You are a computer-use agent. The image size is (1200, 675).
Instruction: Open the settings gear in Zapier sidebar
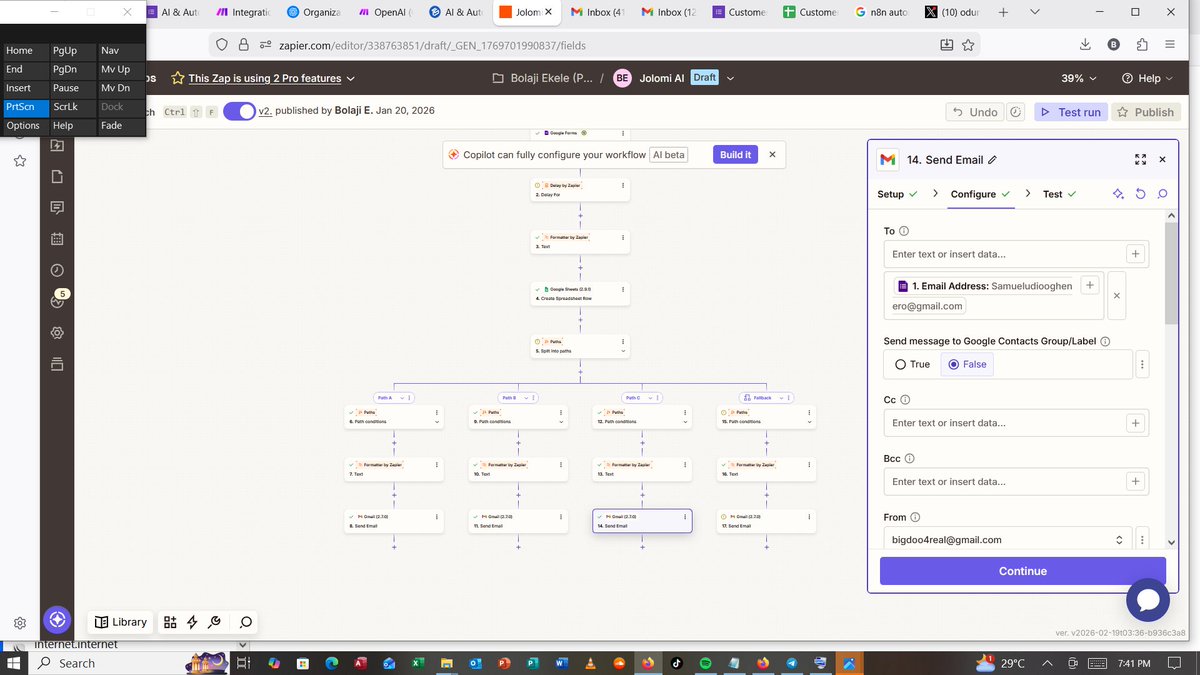(57, 333)
